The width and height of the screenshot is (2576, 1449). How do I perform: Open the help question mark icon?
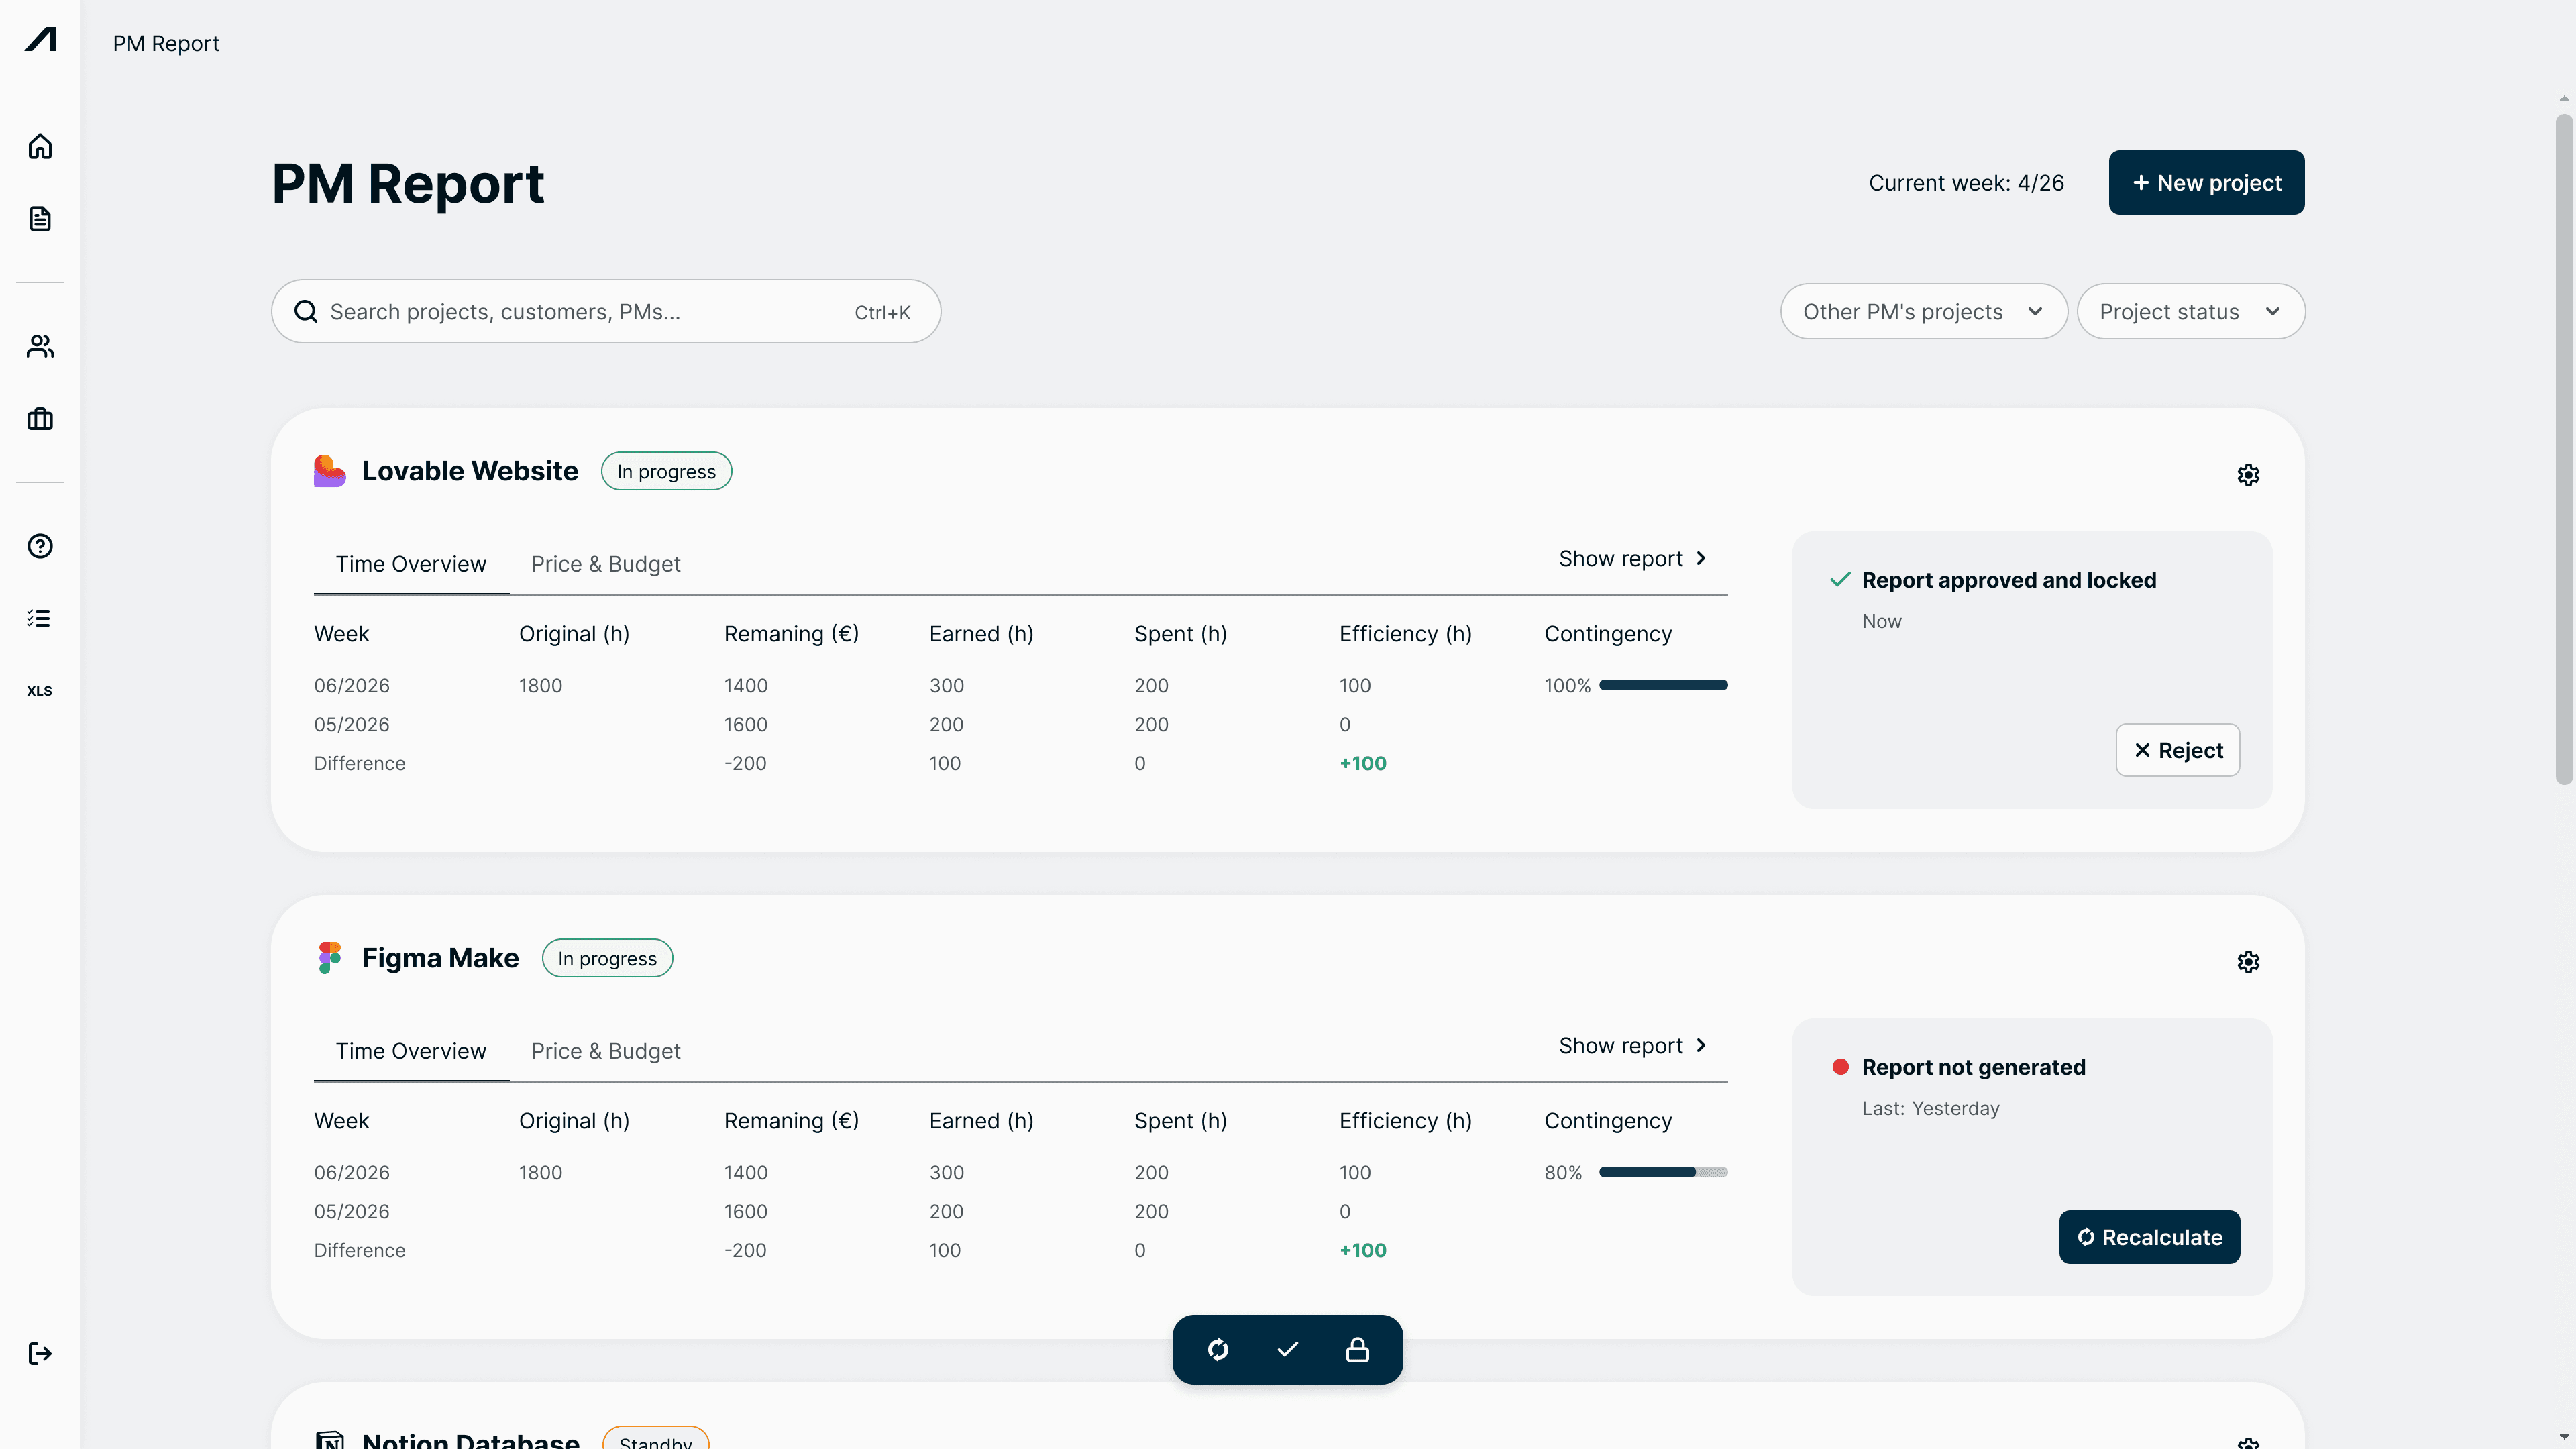click(40, 546)
